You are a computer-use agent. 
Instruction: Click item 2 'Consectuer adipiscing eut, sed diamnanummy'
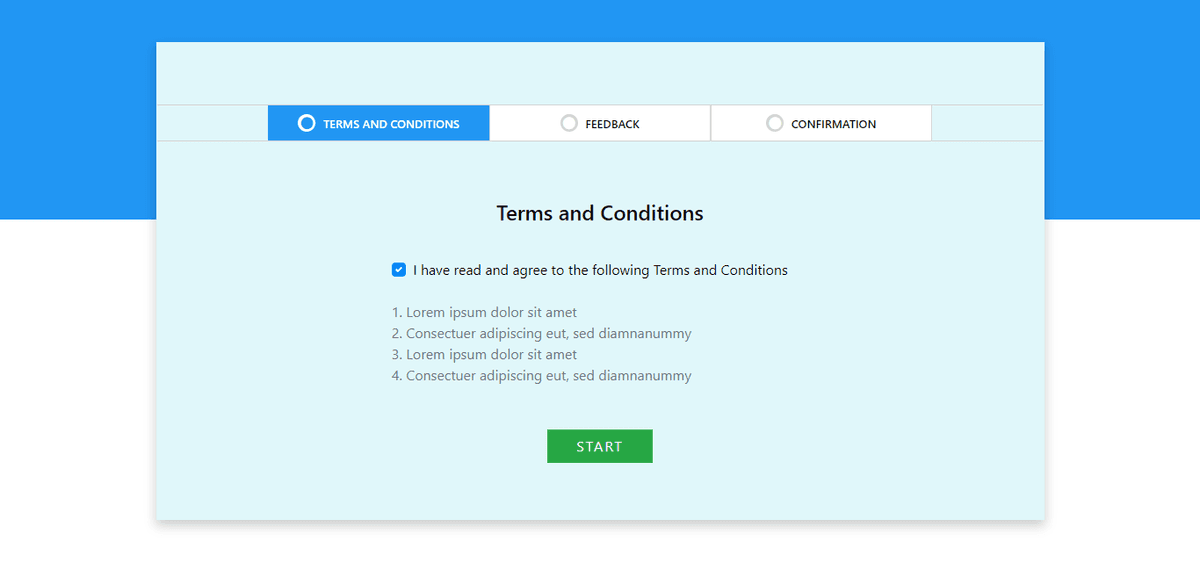pos(542,333)
